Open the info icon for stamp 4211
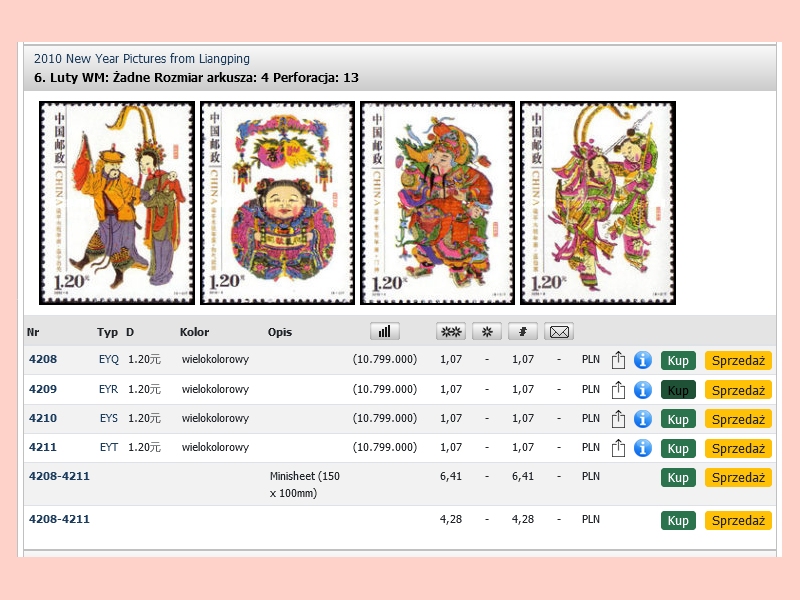The height and width of the screenshot is (600, 800). point(643,448)
